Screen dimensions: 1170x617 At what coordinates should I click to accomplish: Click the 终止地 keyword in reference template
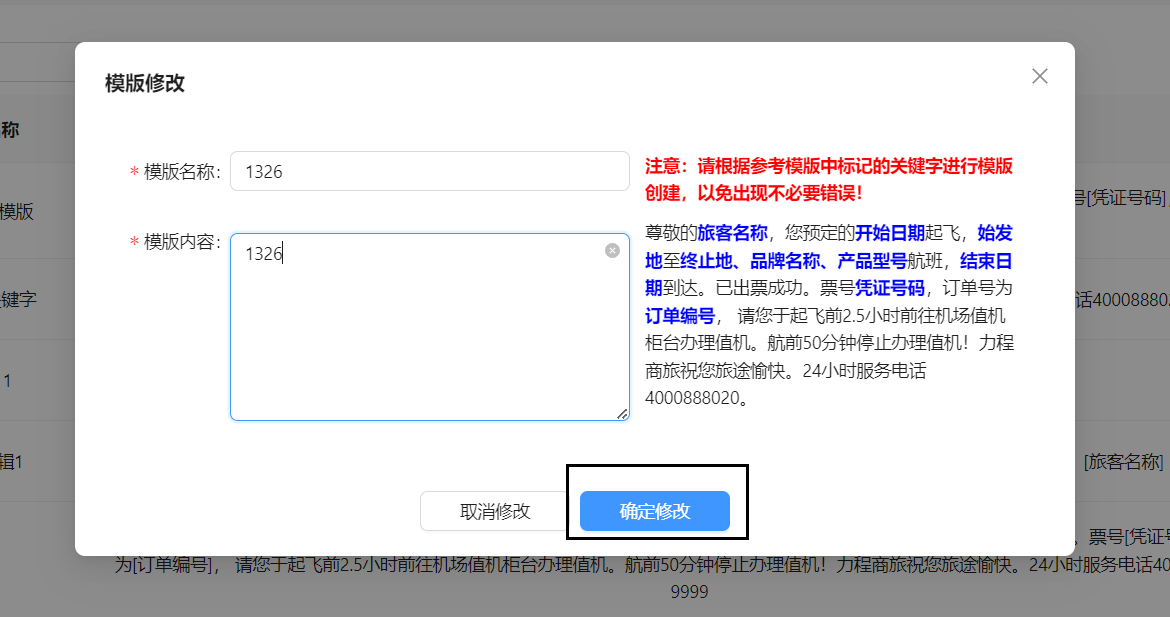pos(708,262)
